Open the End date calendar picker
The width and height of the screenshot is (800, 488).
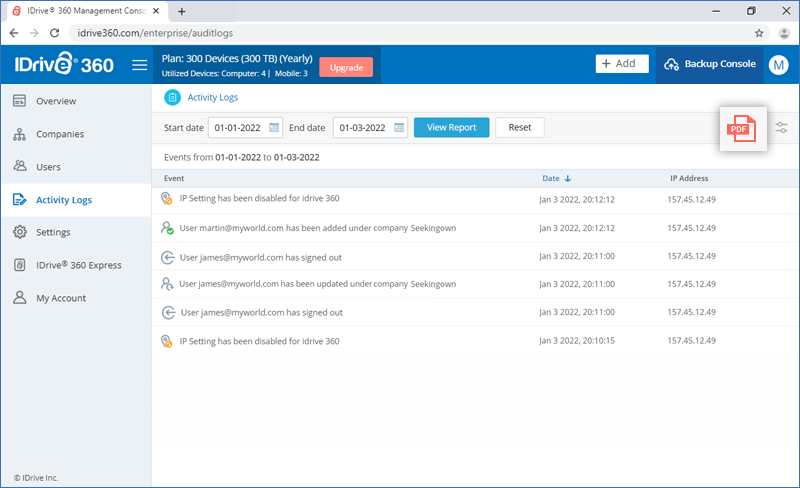[399, 128]
